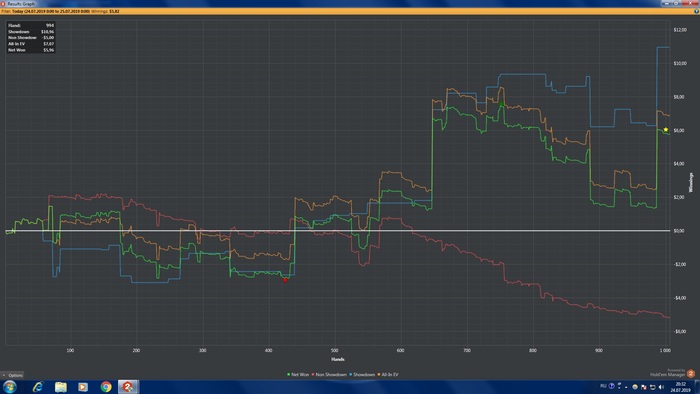Open the Windows Start menu
This screenshot has height=394, width=700.
[10, 386]
